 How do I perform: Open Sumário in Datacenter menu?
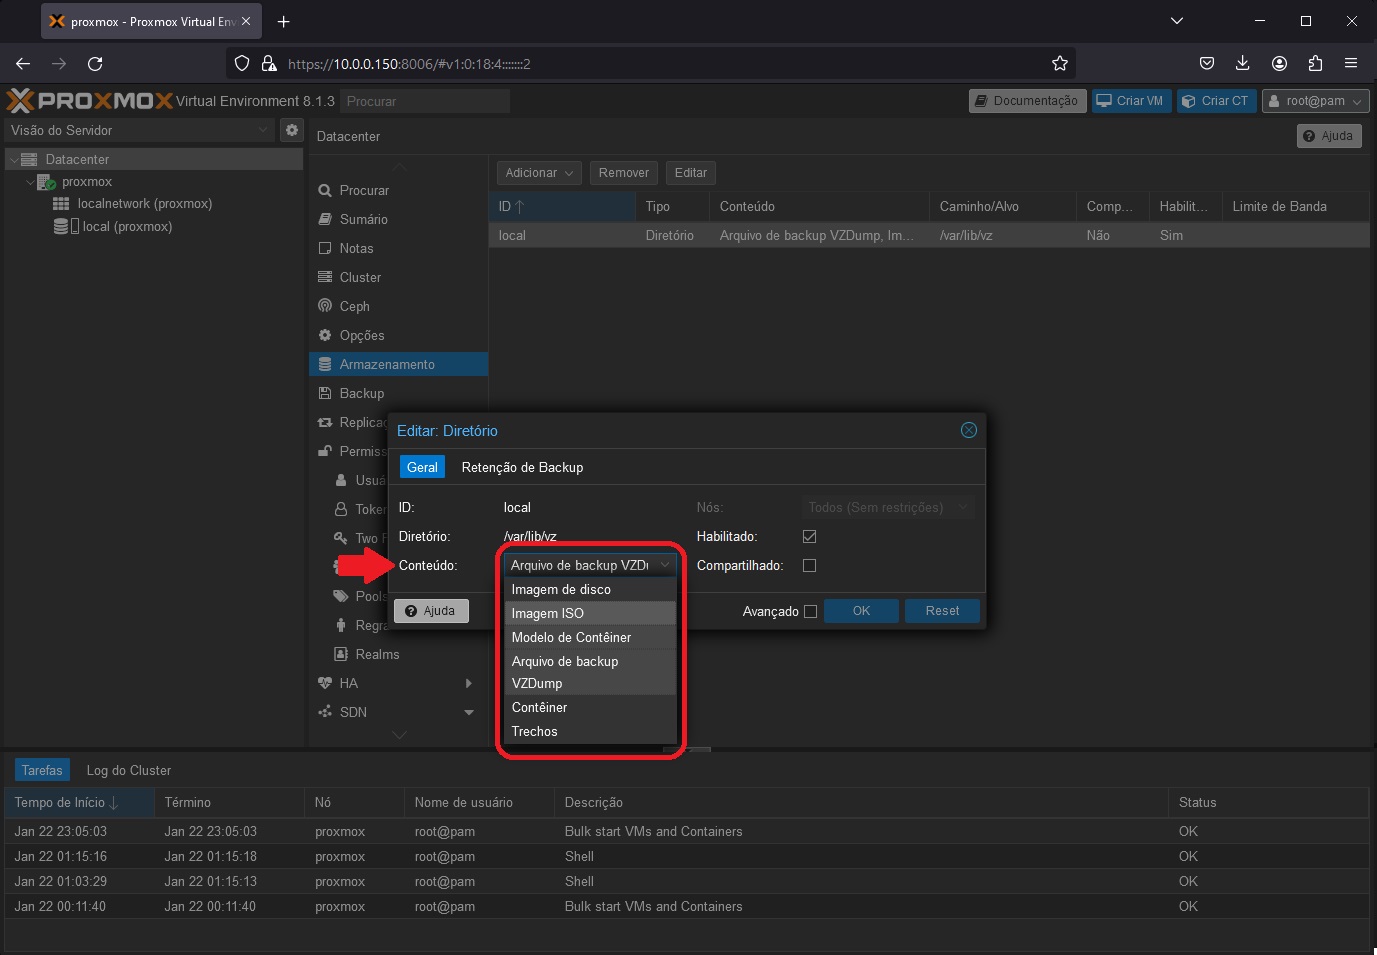click(x=363, y=219)
